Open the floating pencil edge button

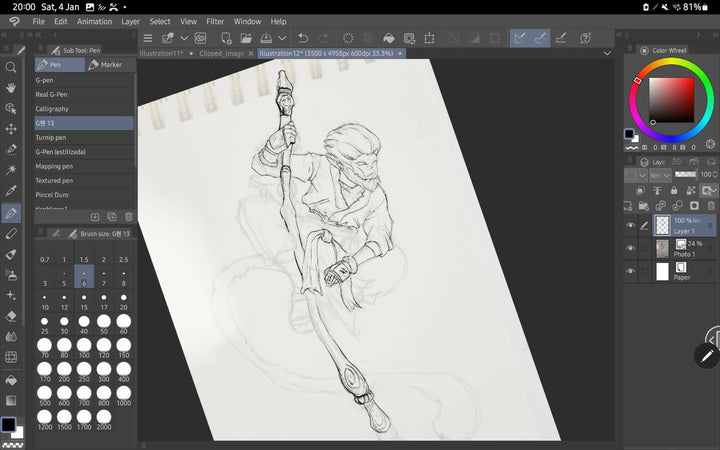[x=706, y=355]
